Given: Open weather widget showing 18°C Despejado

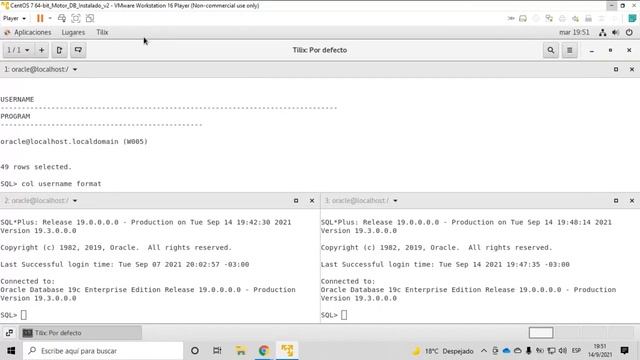Looking at the screenshot, I should click(442, 351).
